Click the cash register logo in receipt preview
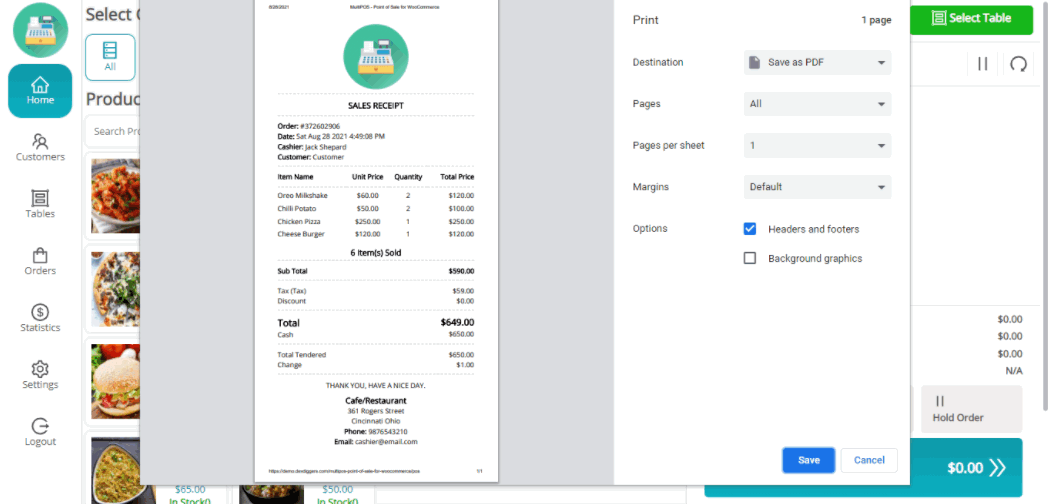This screenshot has width=1050, height=504. pyautogui.click(x=376, y=57)
